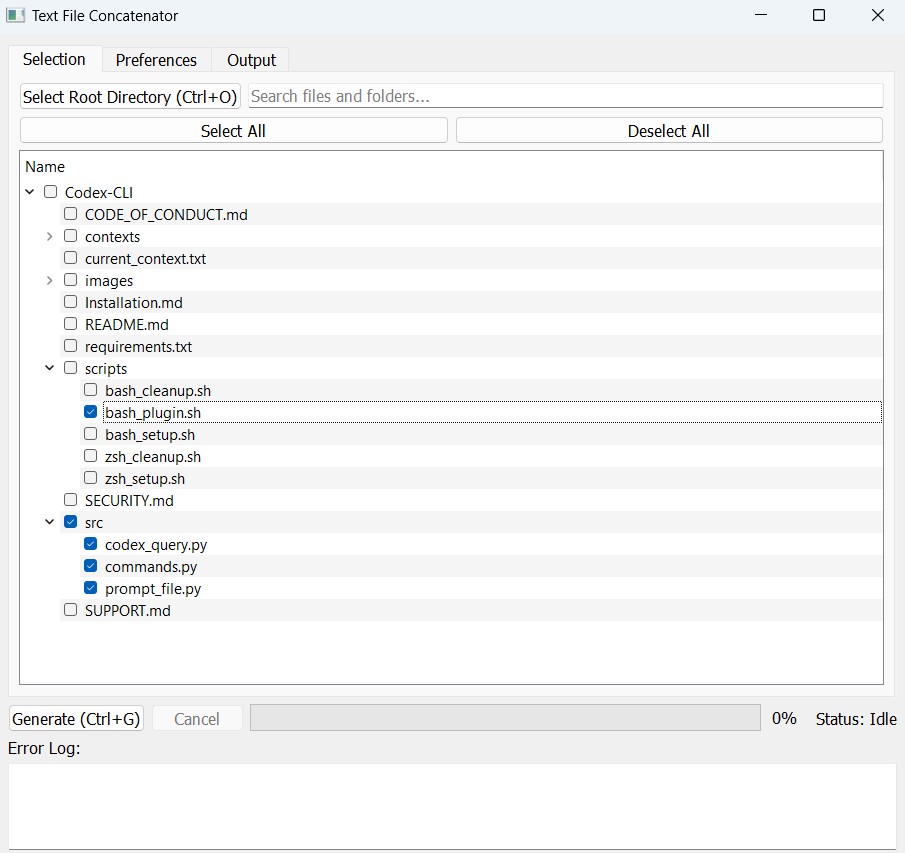Image resolution: width=905 pixels, height=853 pixels.
Task: Uncheck the bash_plugin.sh checkbox
Action: coord(91,412)
